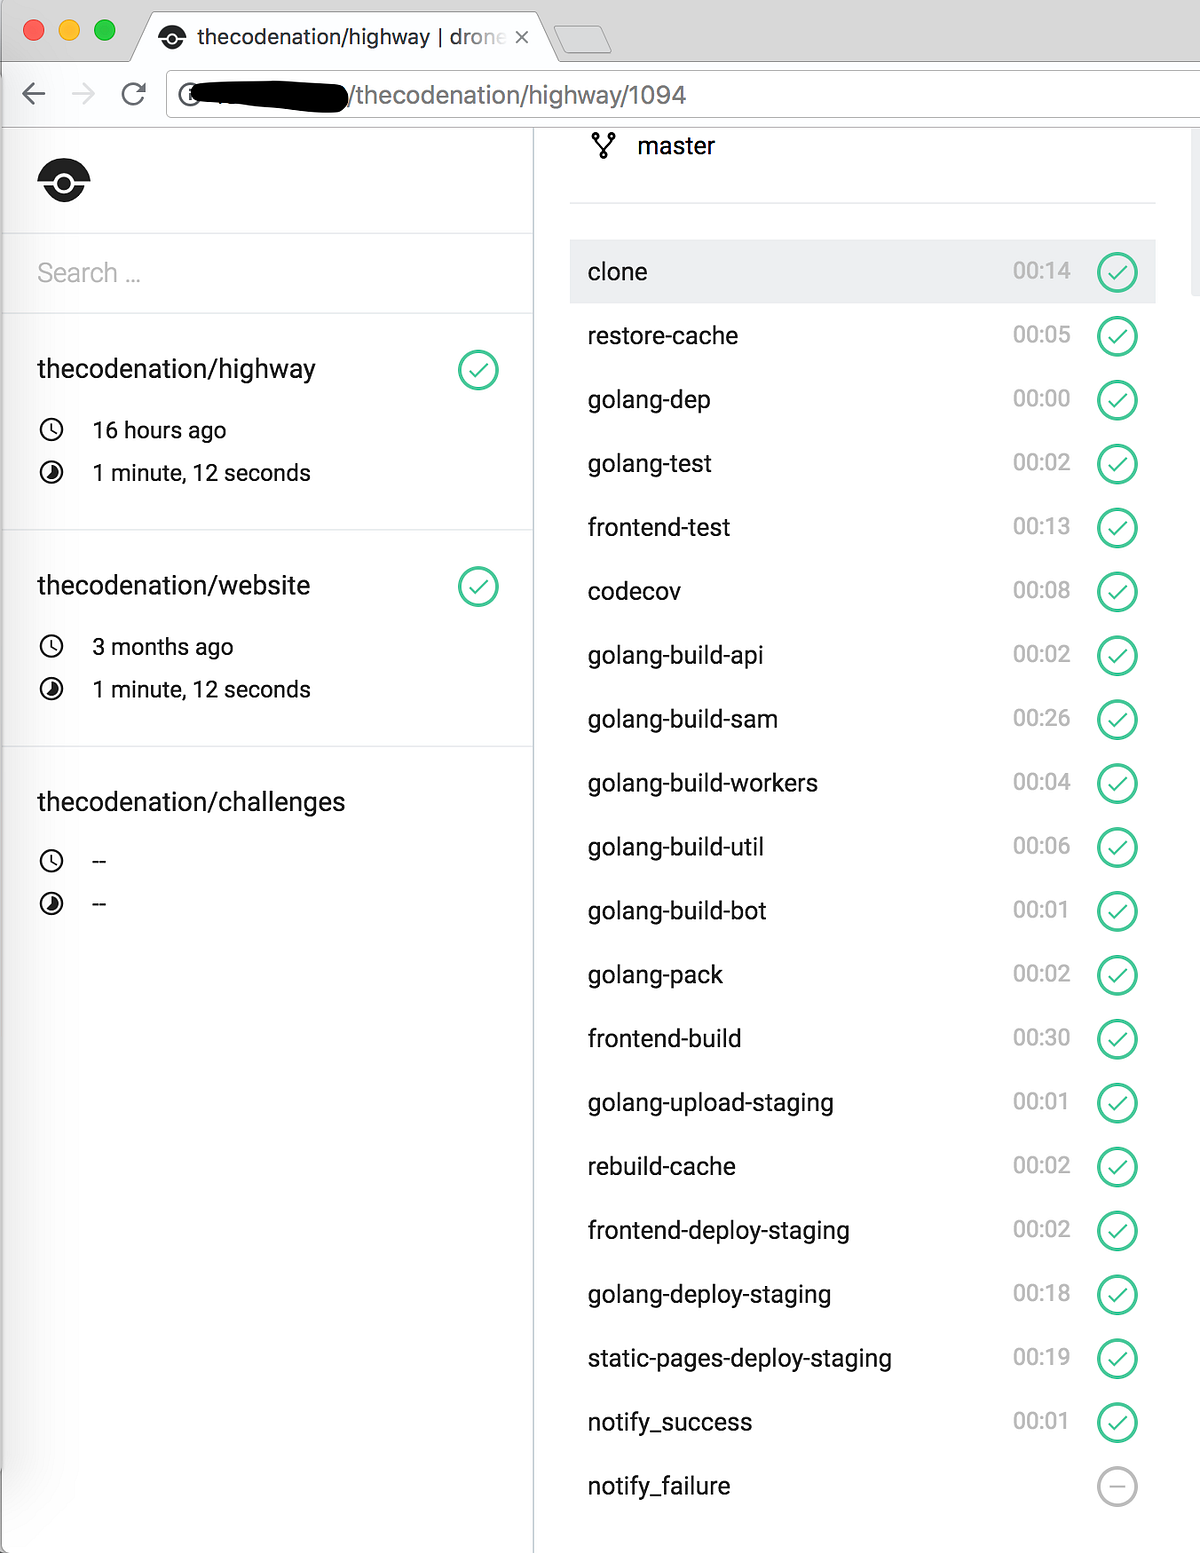Screen dimensions: 1200x1553
Task: Select the master branch icon
Action: pos(603,145)
